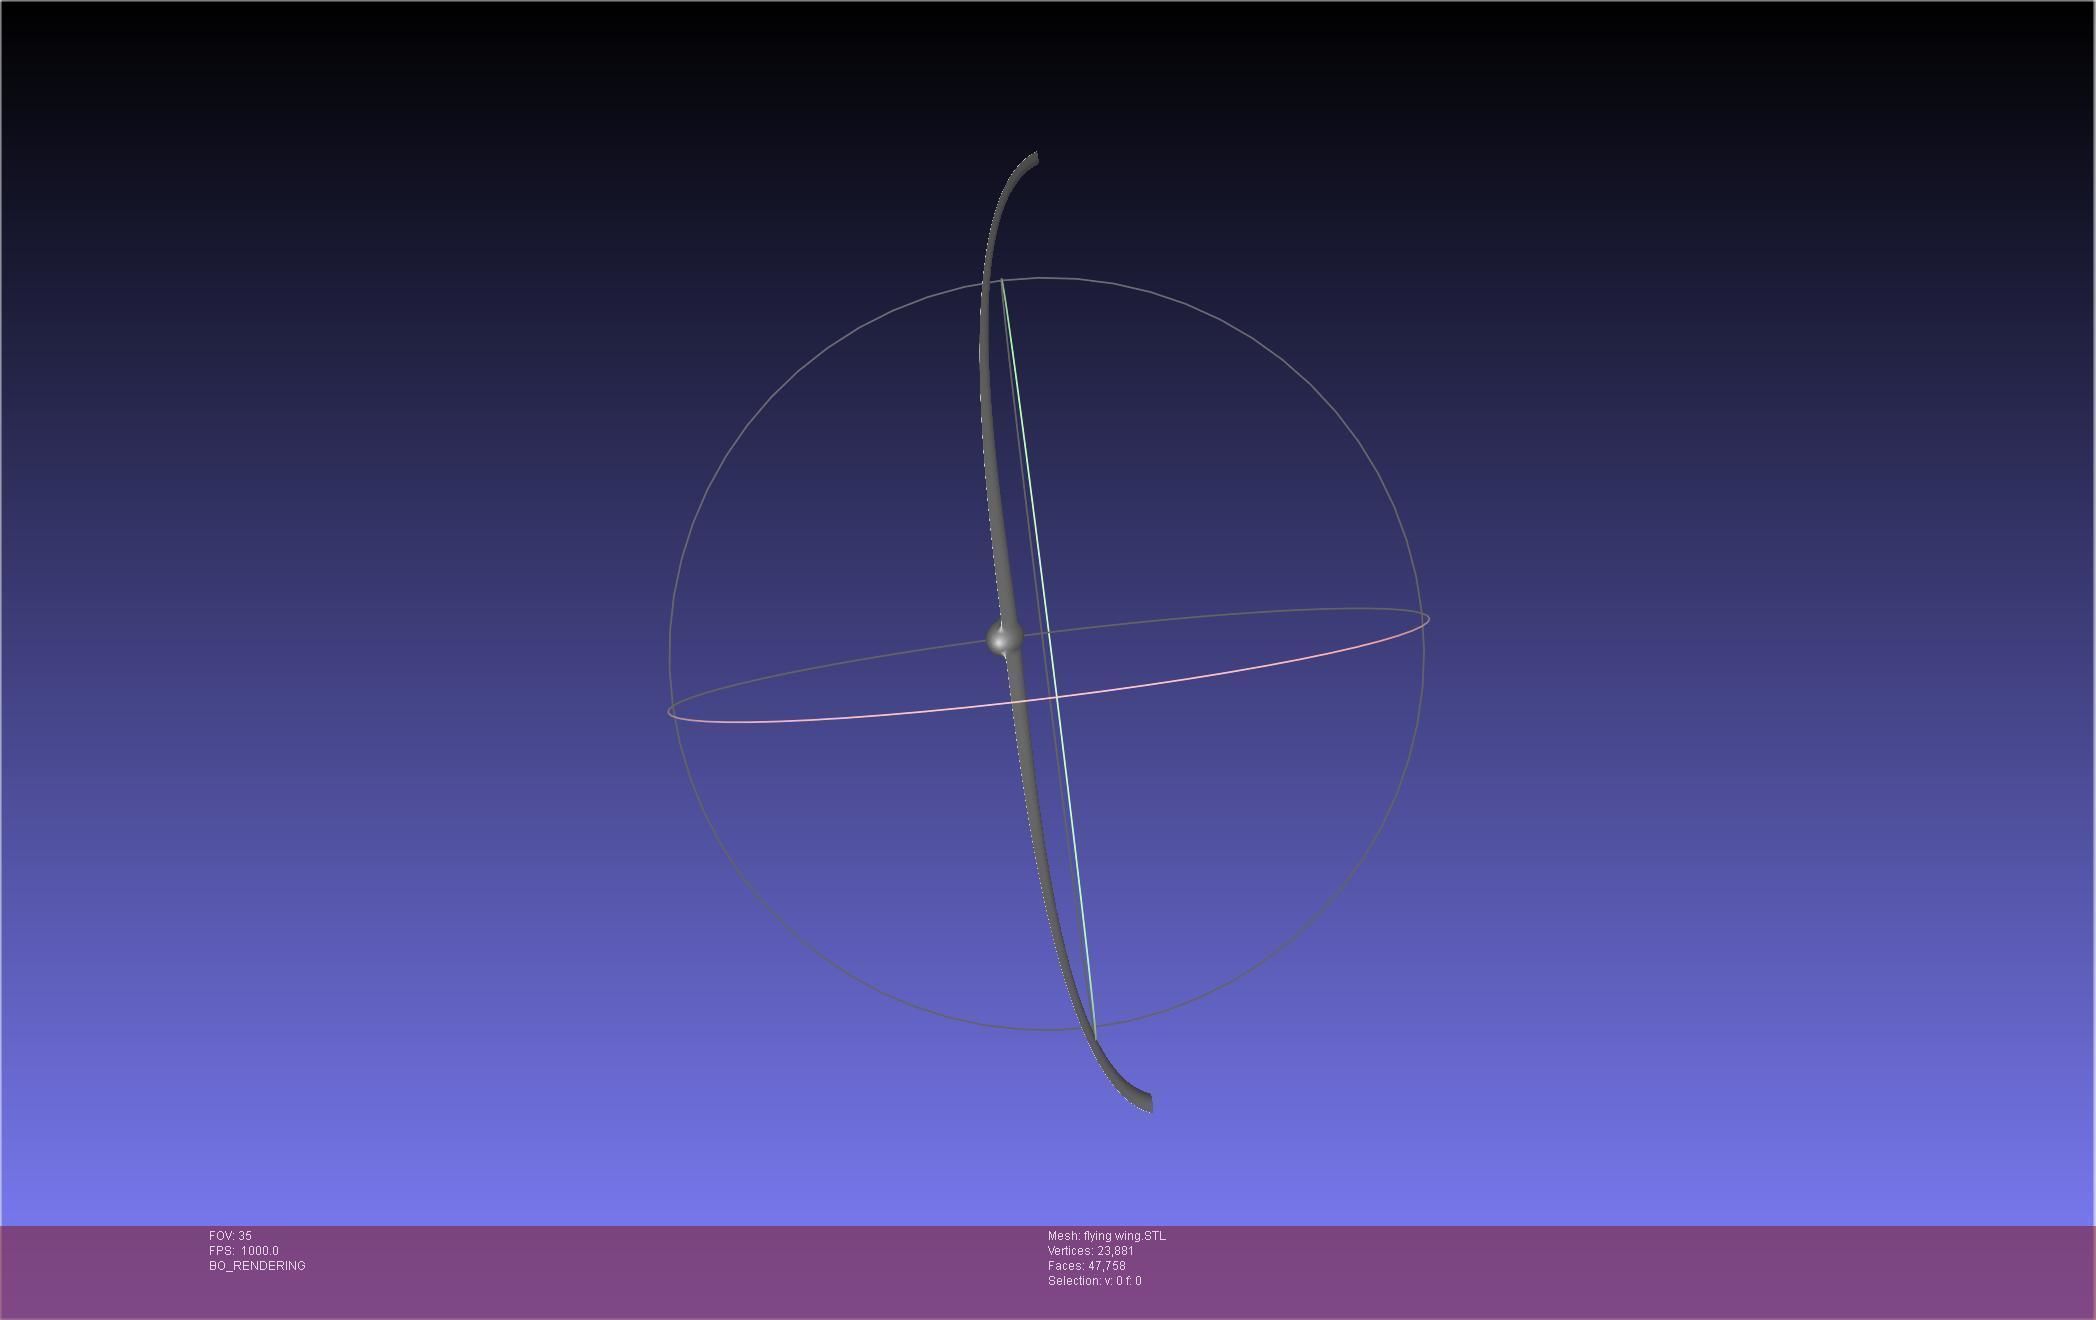Click the Selection: v: 0 f: 0 text
This screenshot has height=1320, width=2096.
tap(1094, 1281)
